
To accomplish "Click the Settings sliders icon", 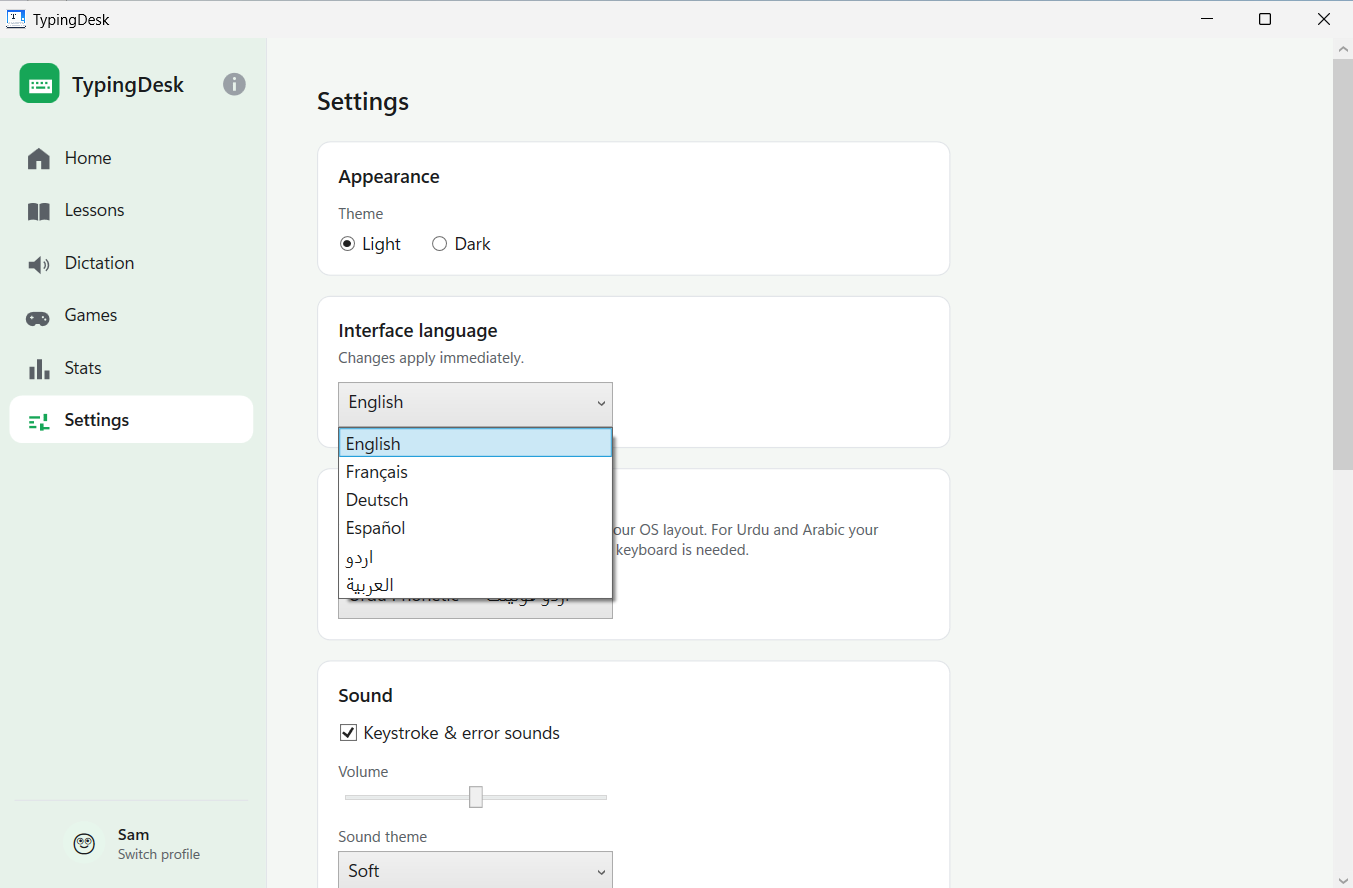I will coord(39,421).
